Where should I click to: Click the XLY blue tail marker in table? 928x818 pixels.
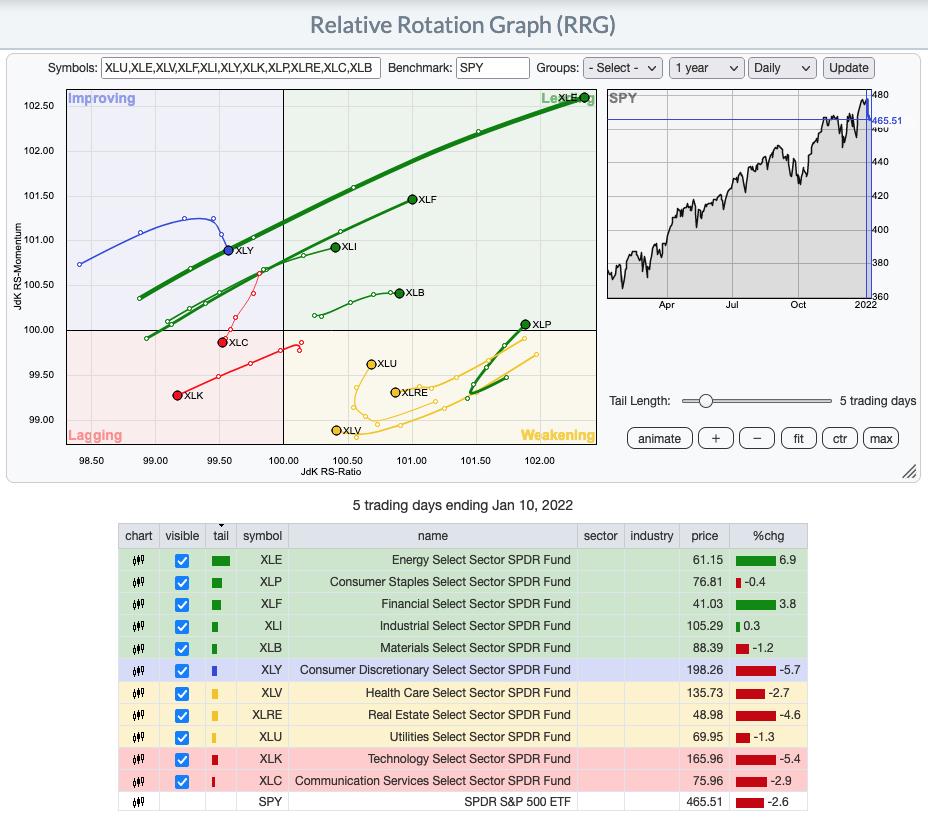tap(214, 671)
